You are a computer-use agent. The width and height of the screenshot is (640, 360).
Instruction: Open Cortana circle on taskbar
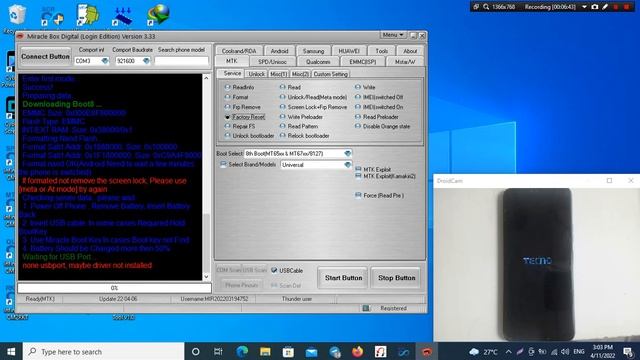tap(196, 351)
